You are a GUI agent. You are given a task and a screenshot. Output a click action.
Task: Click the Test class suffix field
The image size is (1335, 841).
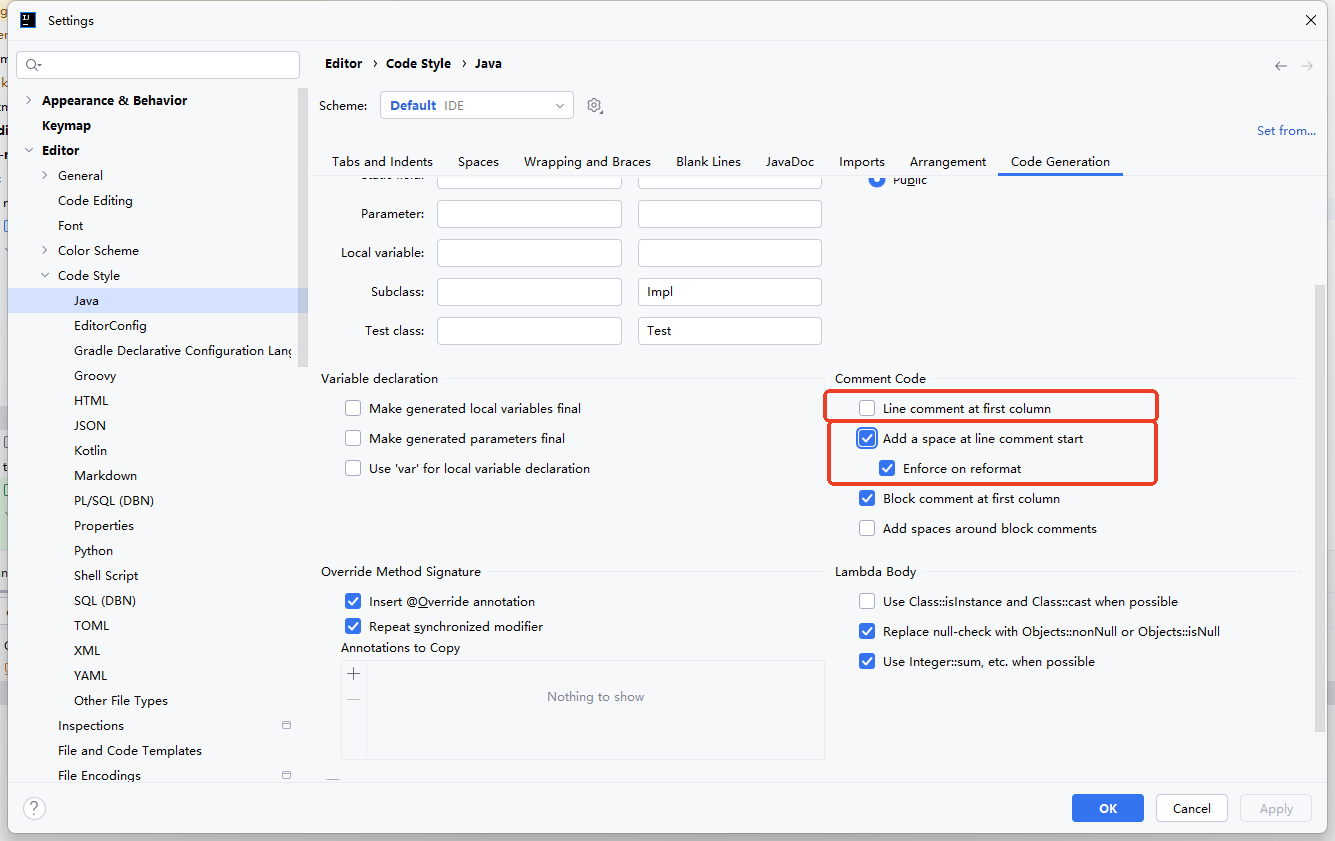(730, 331)
